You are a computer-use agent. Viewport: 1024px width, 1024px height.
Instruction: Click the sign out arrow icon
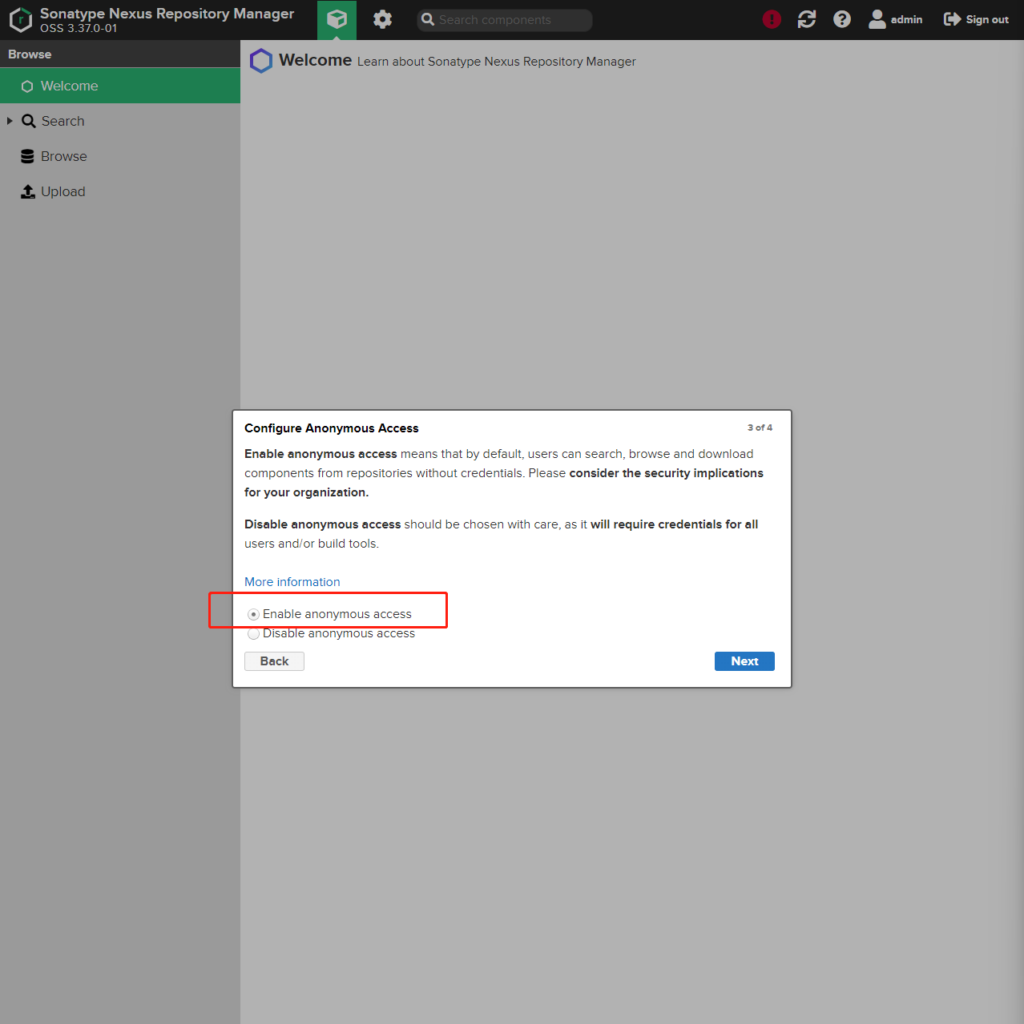pos(952,20)
